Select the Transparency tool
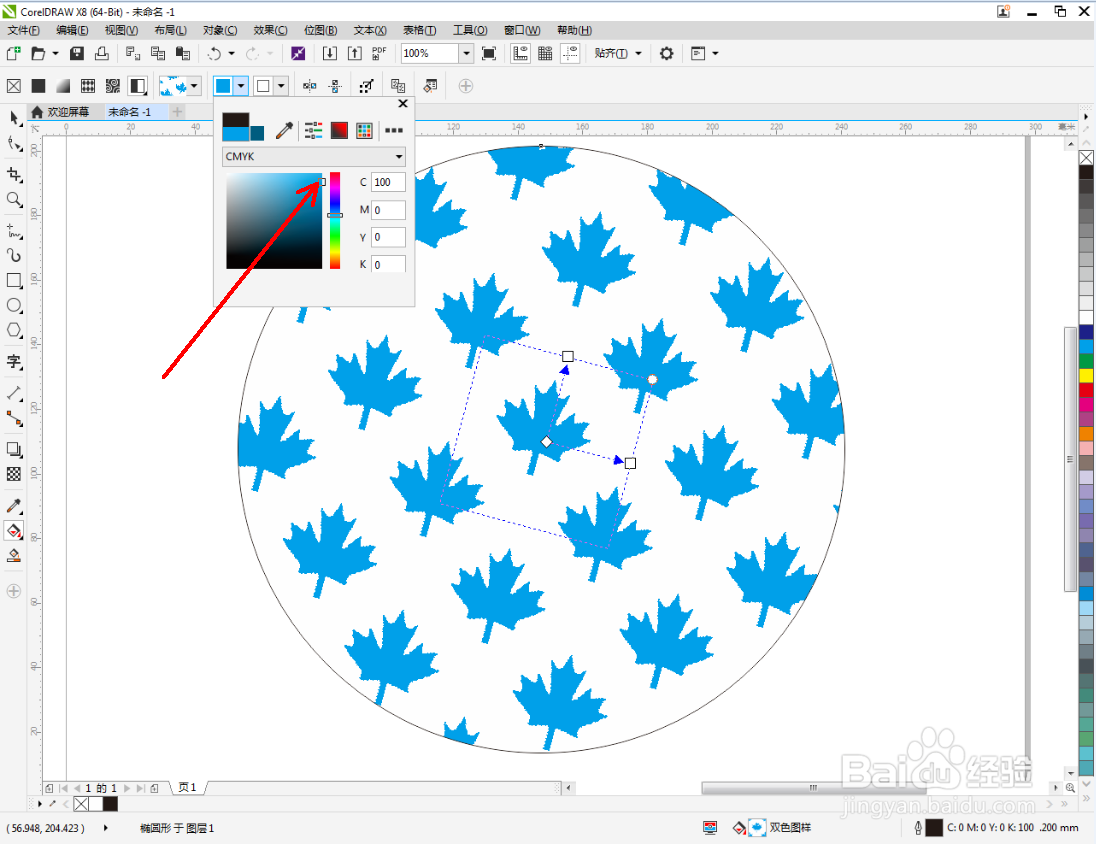Viewport: 1096px width, 844px height. point(14,474)
